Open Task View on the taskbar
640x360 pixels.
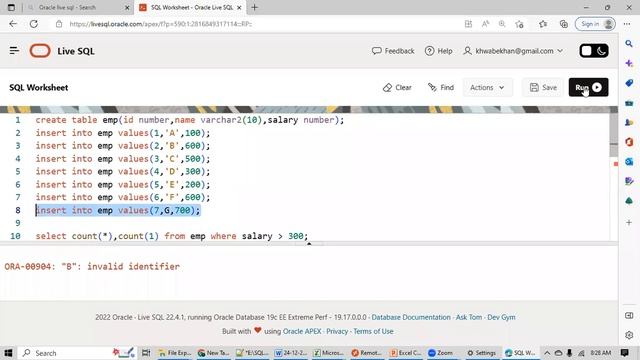click(x=146, y=353)
